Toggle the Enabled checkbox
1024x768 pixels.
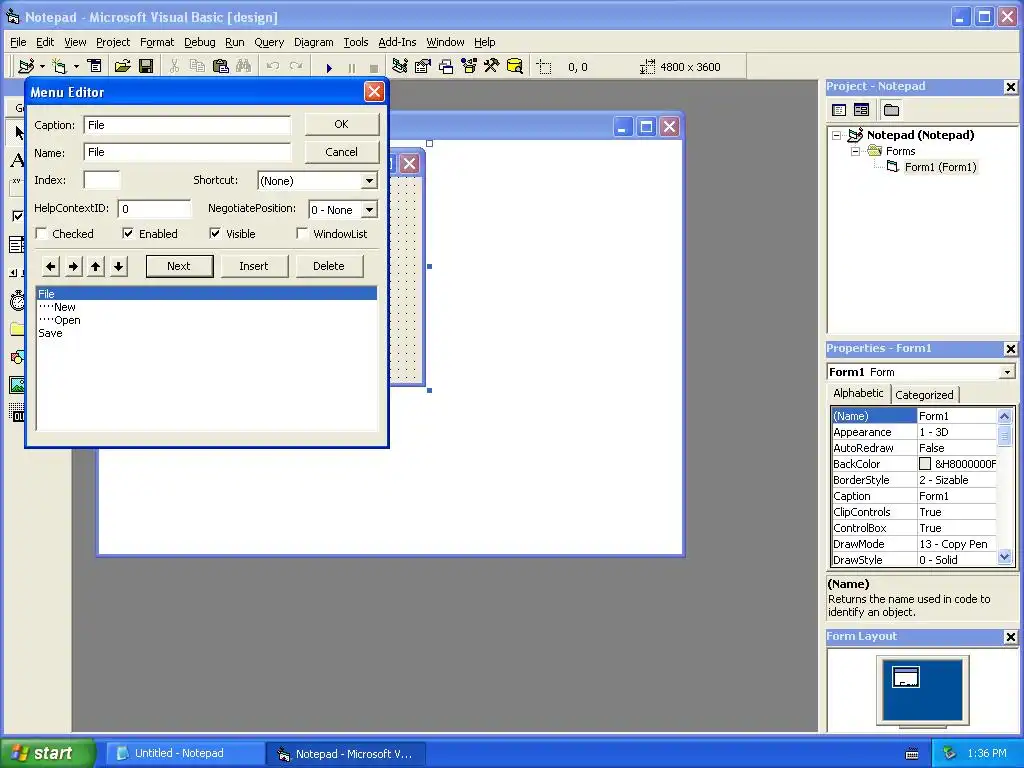click(x=128, y=234)
